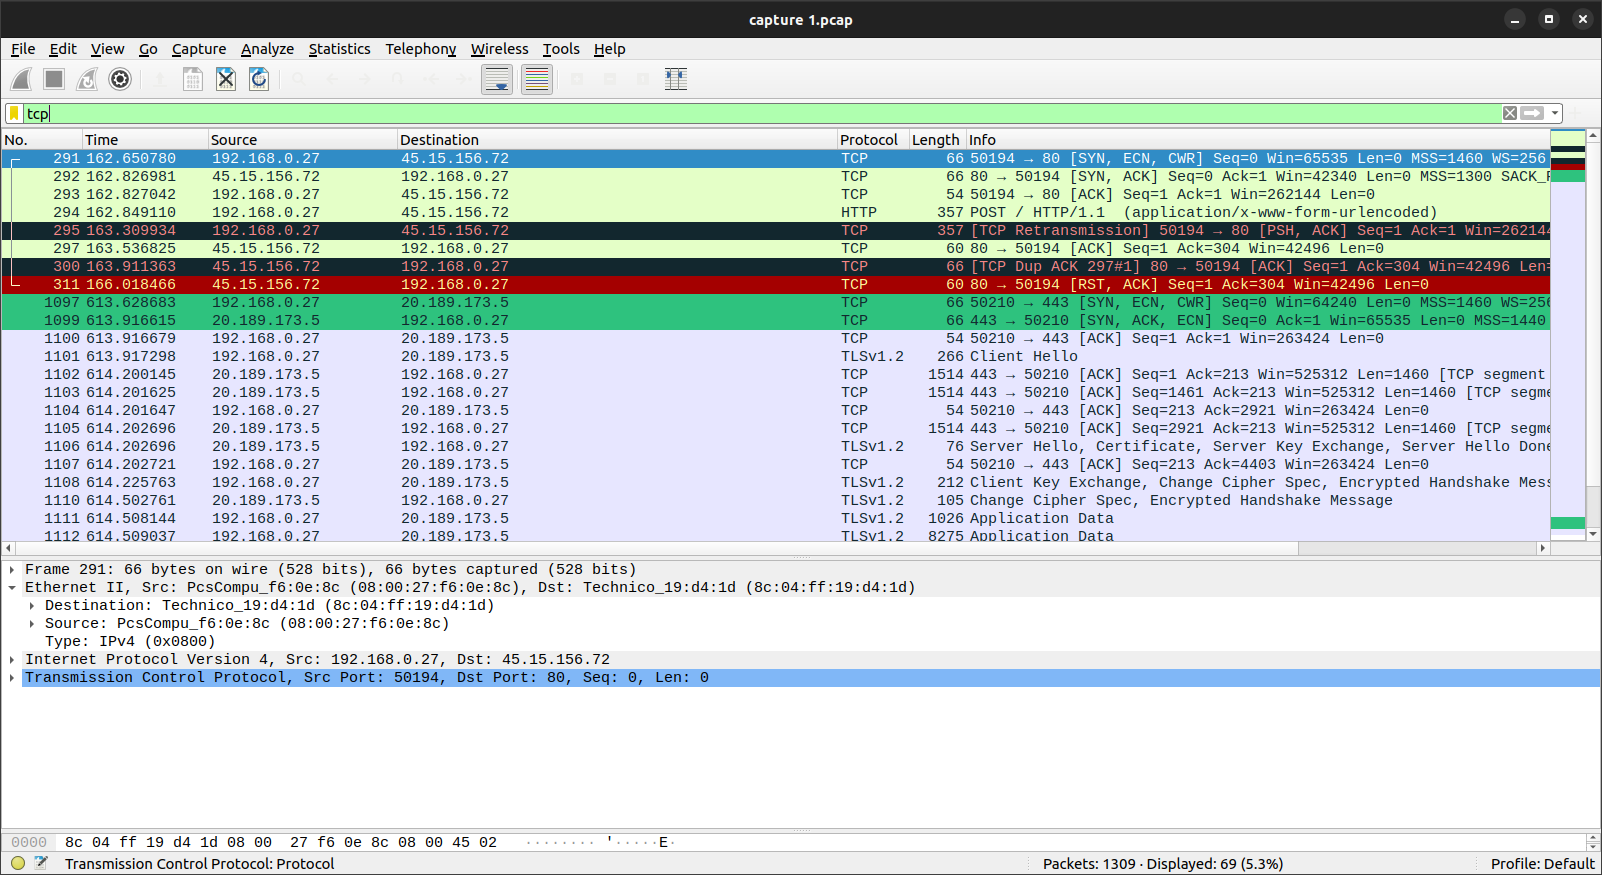This screenshot has width=1602, height=875.
Task: Click the Close capture file X icon
Action: pos(226,79)
